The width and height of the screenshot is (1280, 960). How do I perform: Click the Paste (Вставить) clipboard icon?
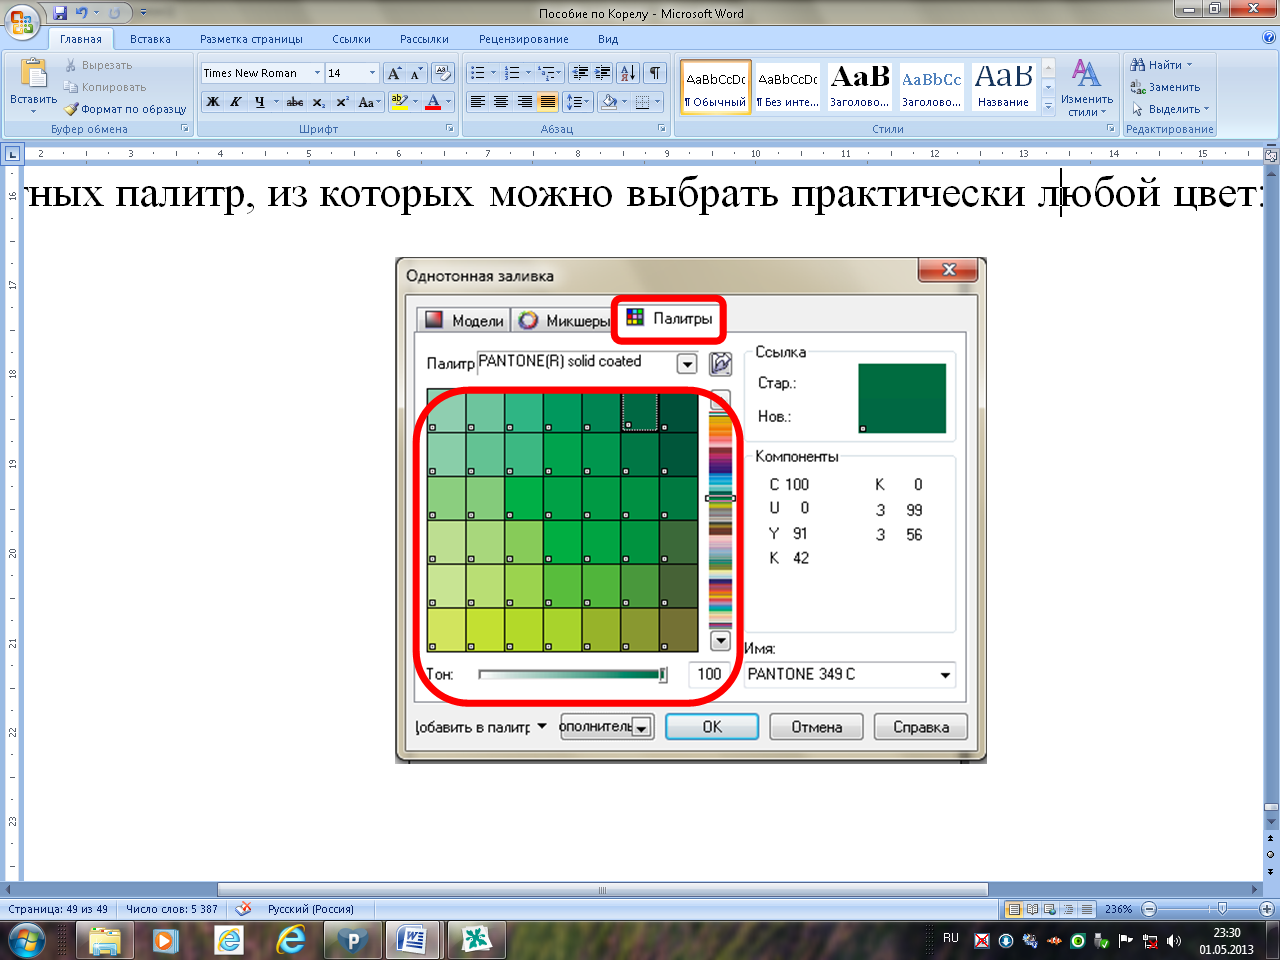[x=33, y=74]
